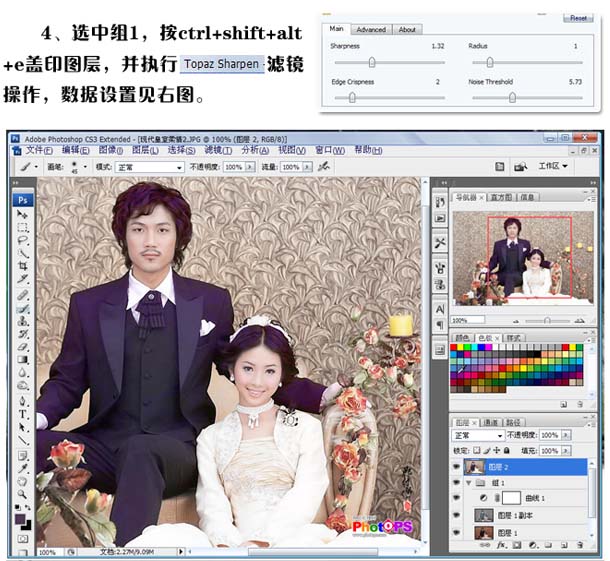Select the Clone Stamp tool
The width and height of the screenshot is (610, 561).
click(22, 321)
